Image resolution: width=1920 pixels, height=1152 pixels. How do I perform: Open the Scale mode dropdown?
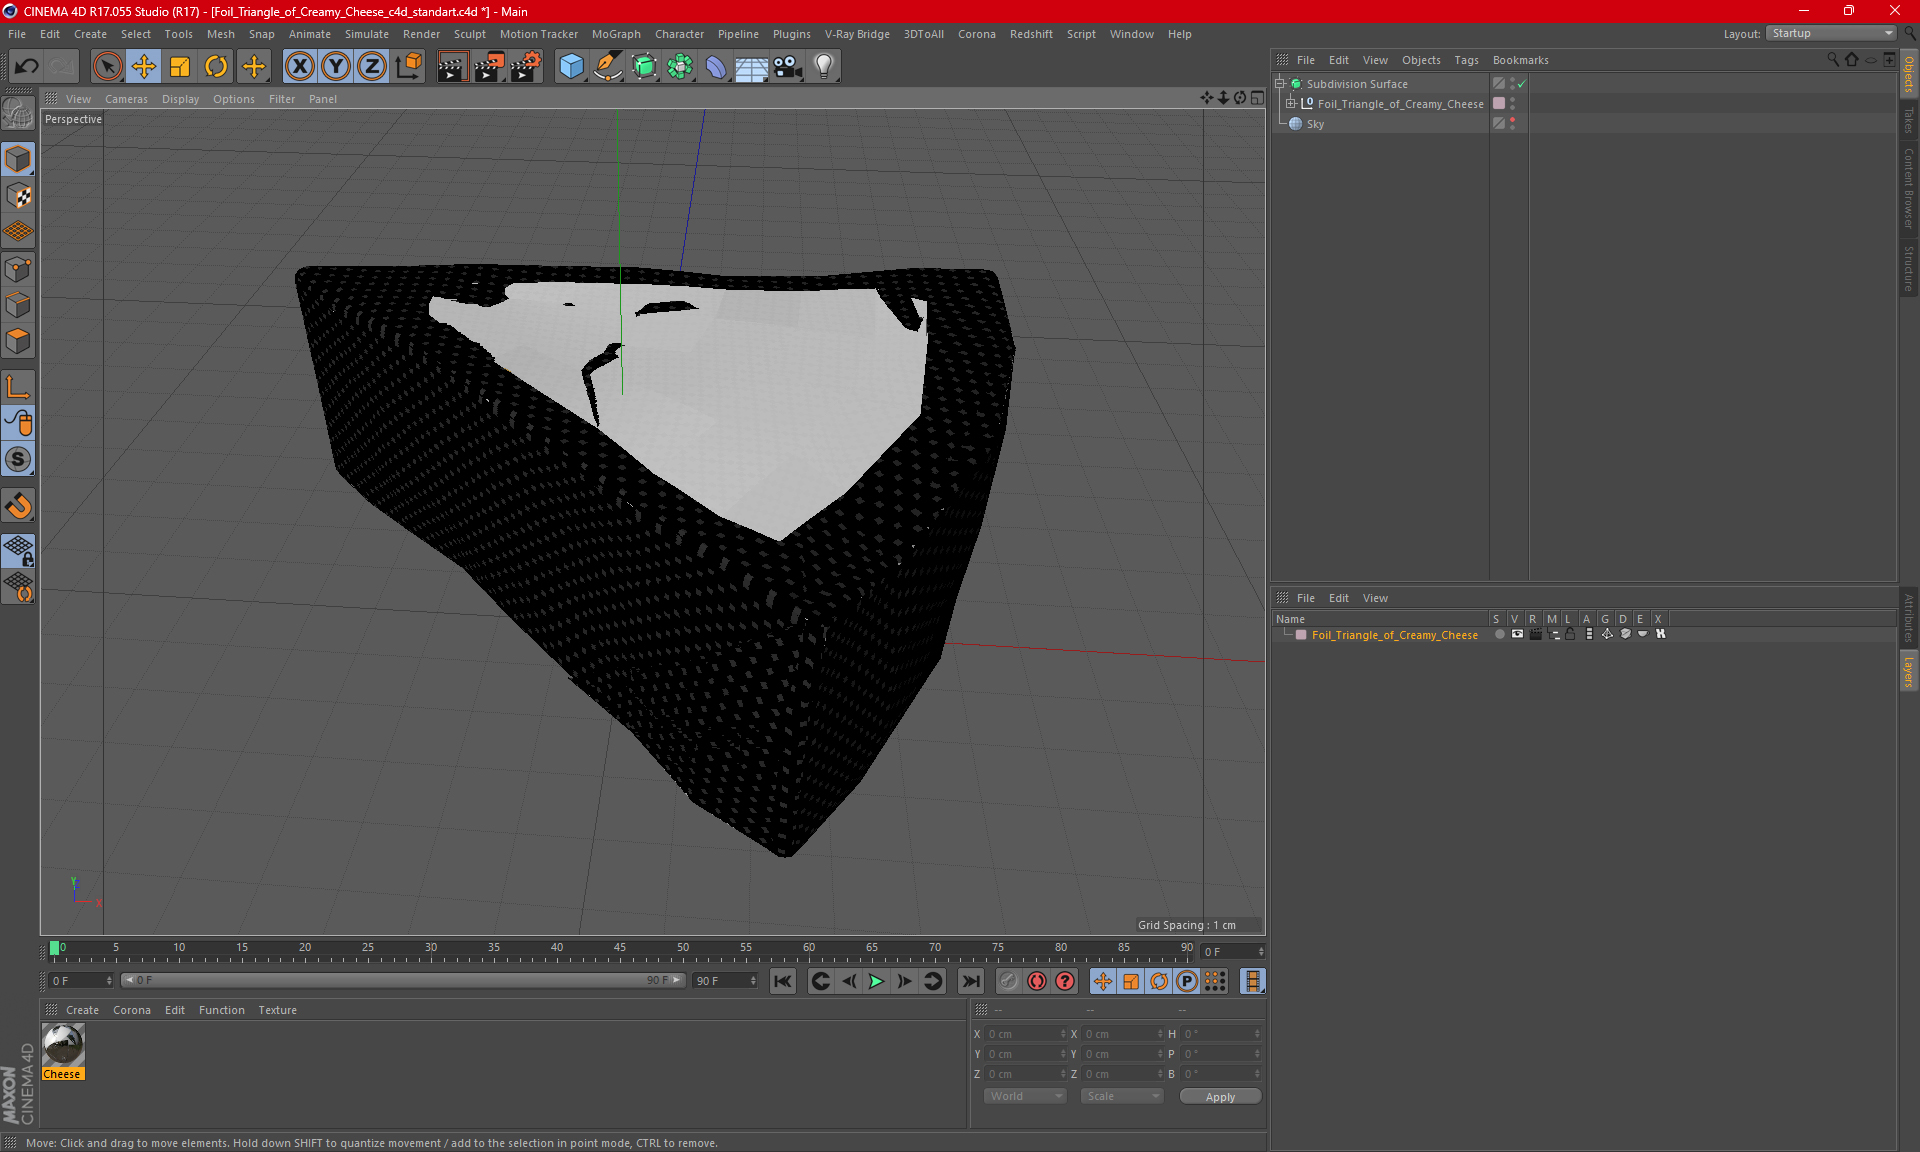[1122, 1096]
